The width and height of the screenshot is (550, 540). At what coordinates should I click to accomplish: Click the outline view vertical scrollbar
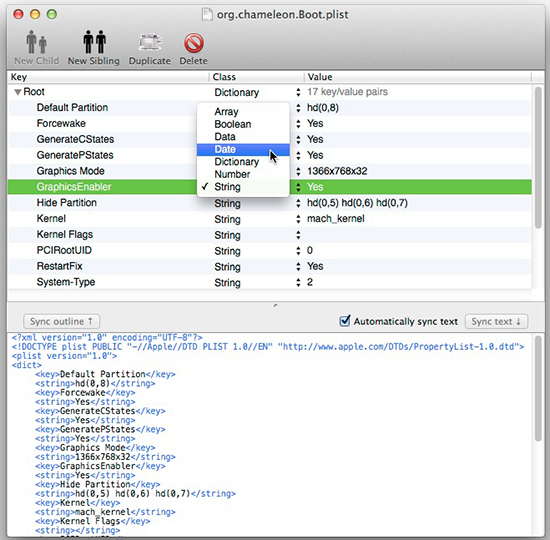pos(538,158)
